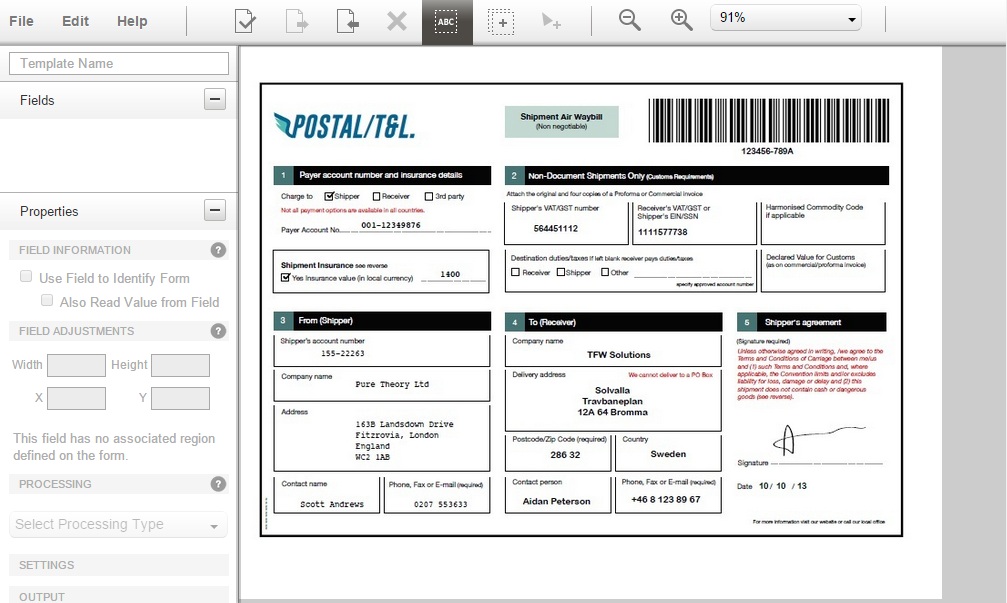Enable Use Field to Identify Form

click(x=27, y=277)
